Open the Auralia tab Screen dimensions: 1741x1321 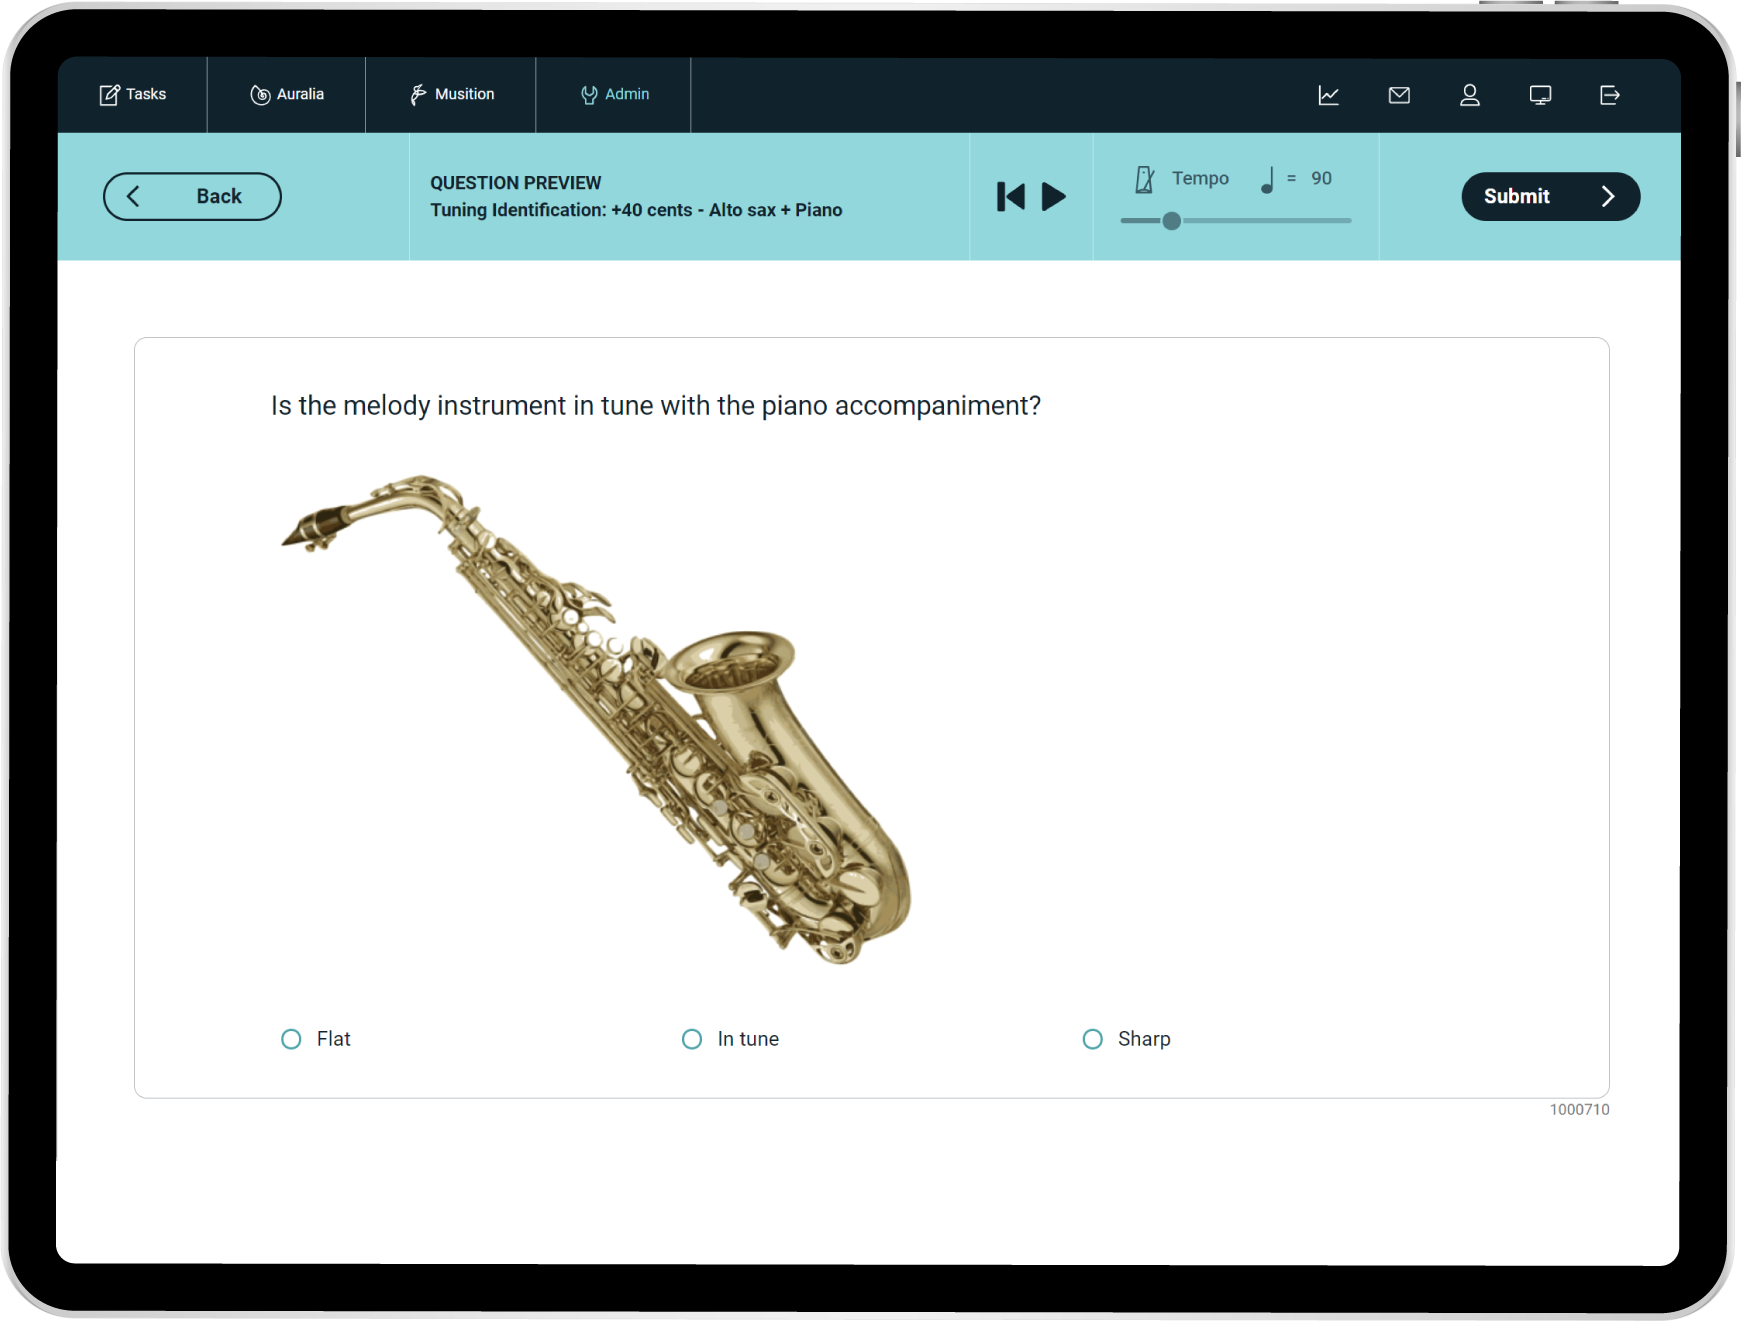pos(287,95)
